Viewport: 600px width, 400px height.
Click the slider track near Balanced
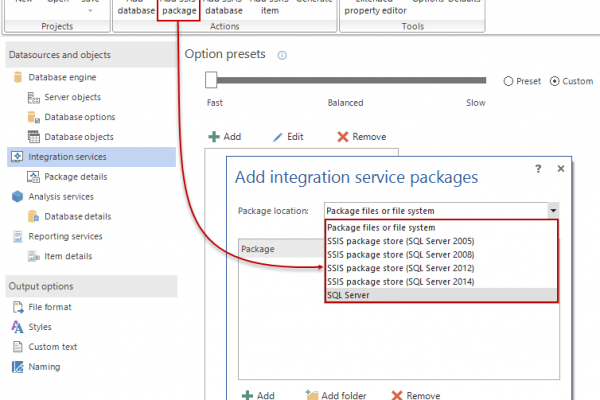click(346, 80)
